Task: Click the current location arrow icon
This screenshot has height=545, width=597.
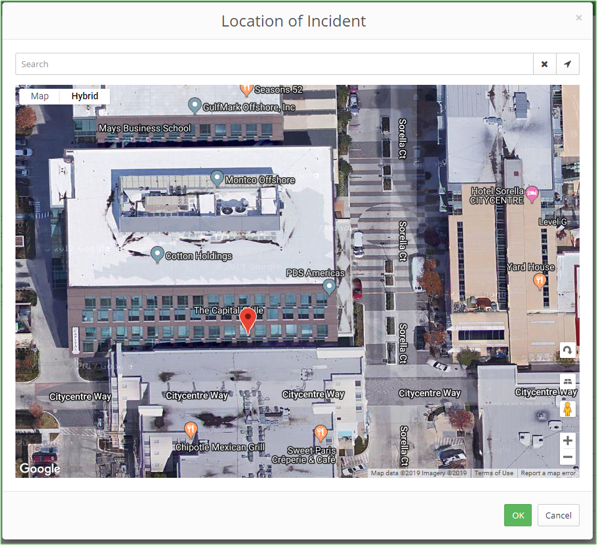Action: coord(568,64)
